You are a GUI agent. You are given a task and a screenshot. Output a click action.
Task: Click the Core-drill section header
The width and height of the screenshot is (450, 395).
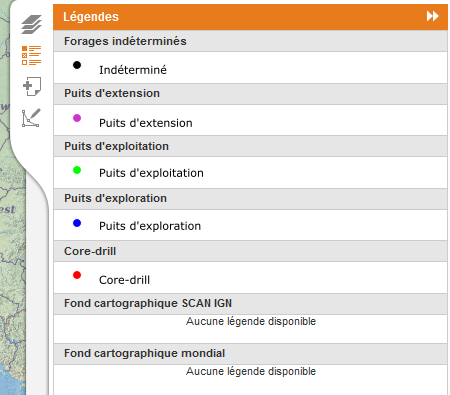pos(250,251)
